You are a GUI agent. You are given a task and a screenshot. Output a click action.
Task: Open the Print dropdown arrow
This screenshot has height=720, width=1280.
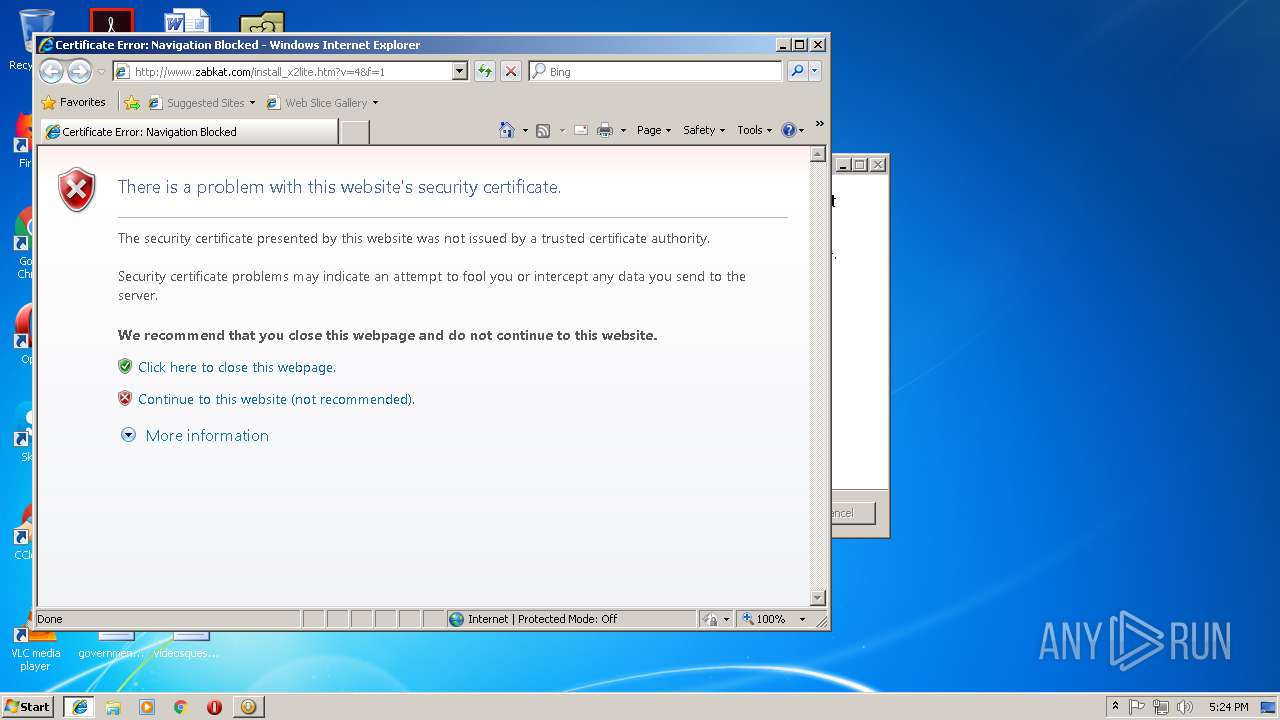[x=623, y=131]
